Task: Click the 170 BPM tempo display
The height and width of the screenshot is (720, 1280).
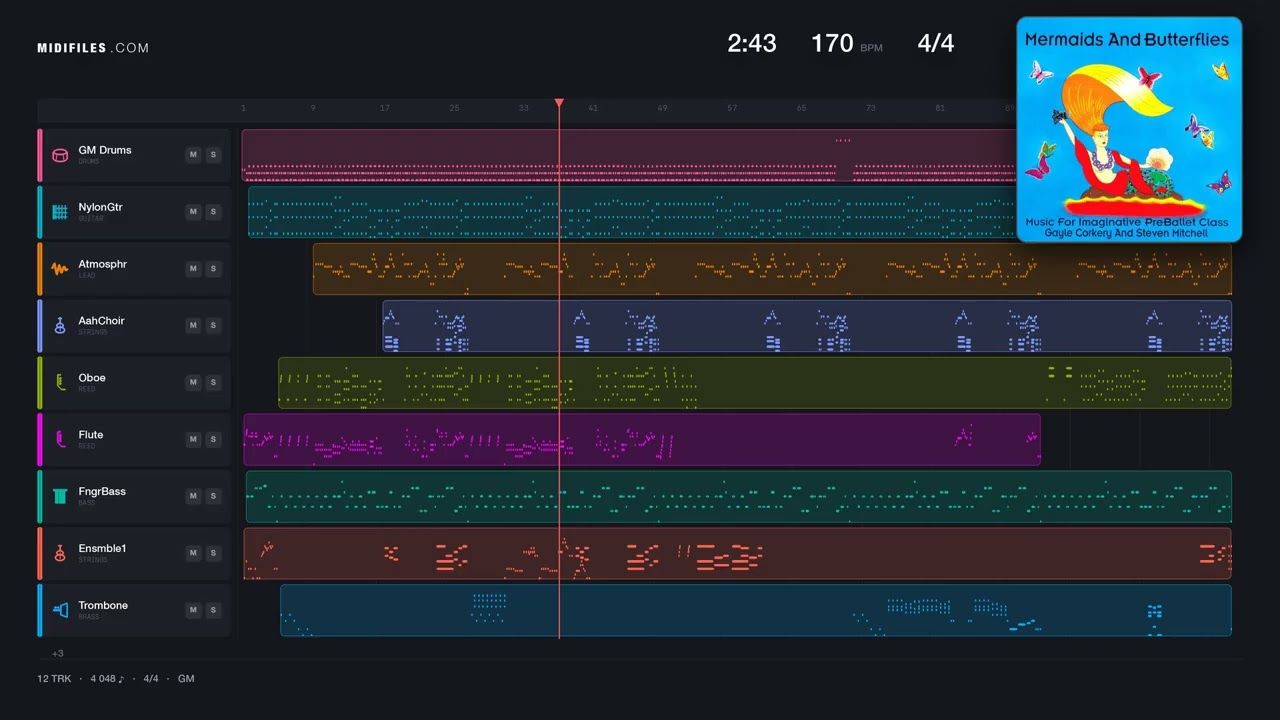Action: pyautogui.click(x=846, y=43)
